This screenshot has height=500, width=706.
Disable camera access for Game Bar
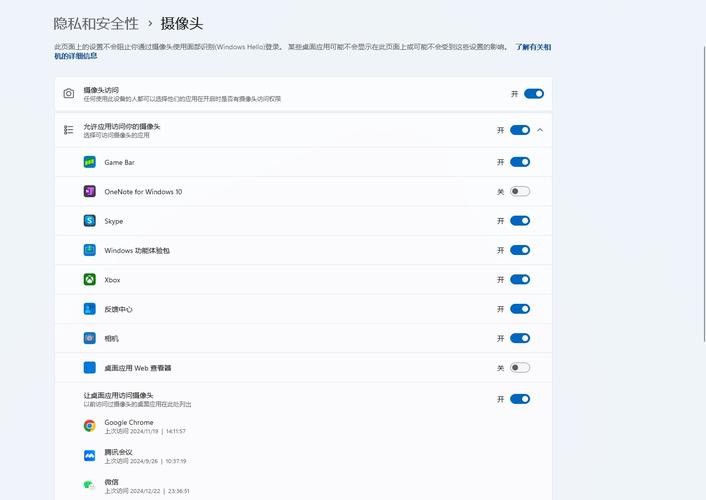[x=520, y=162]
